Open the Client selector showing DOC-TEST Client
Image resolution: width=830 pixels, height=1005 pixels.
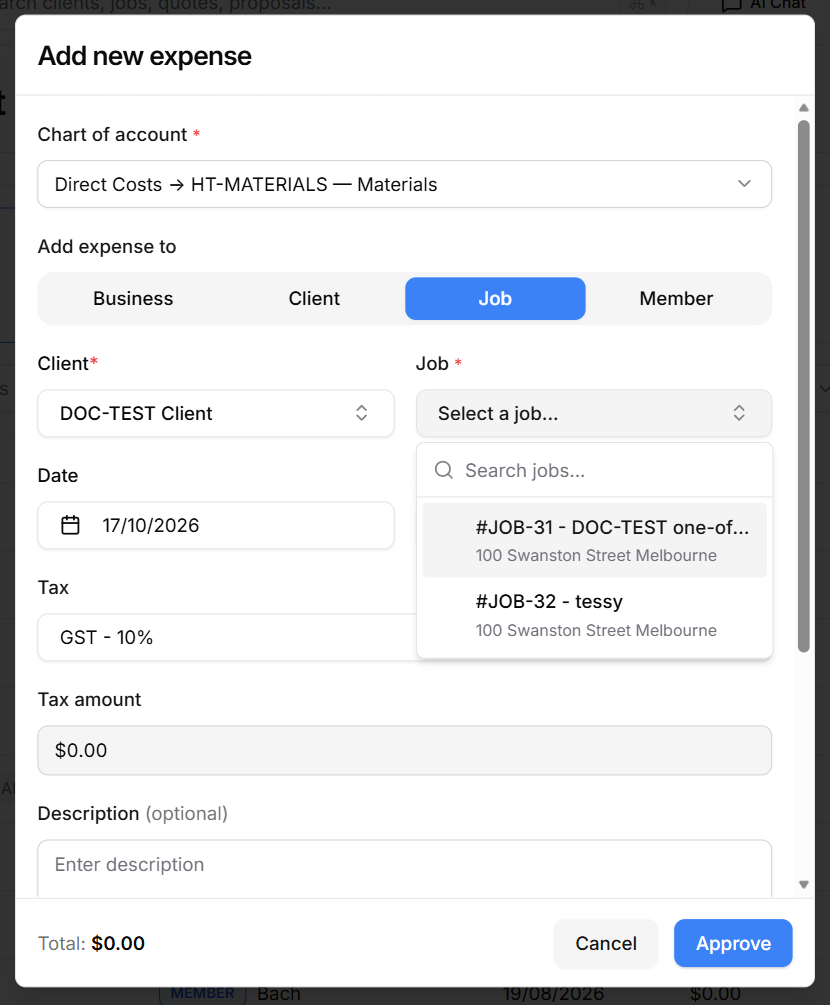tap(216, 413)
